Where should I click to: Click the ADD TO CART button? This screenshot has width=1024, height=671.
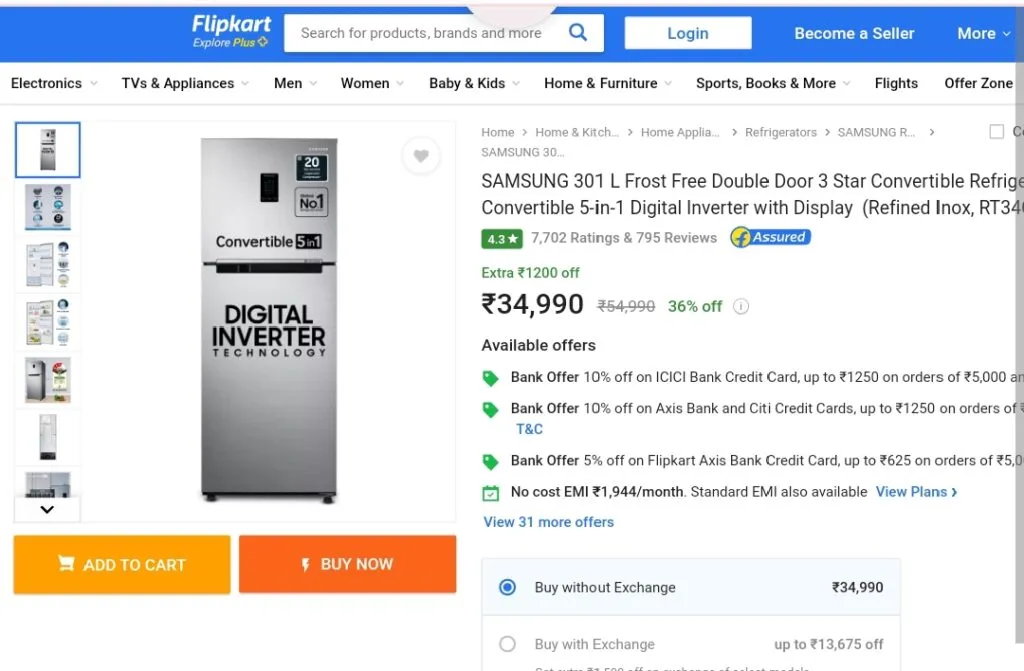click(122, 565)
